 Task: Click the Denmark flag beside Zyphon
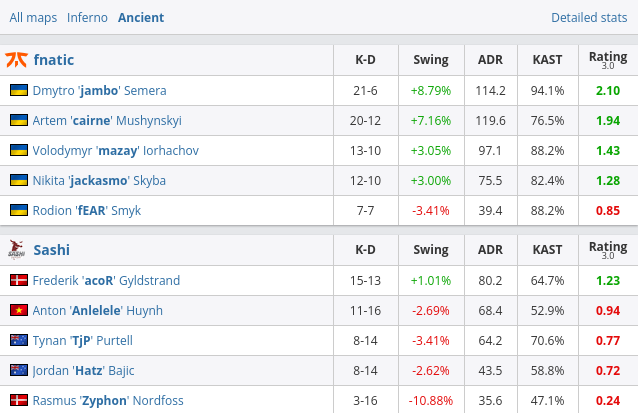[19, 400]
